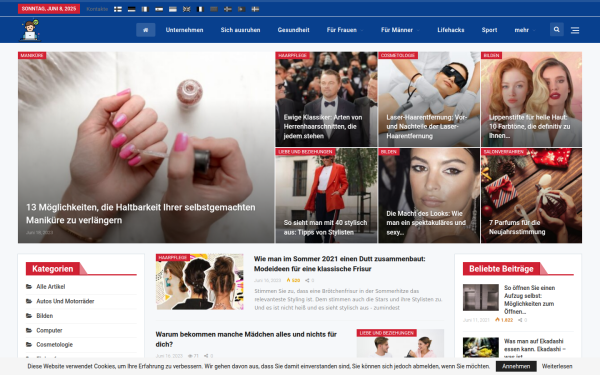Select the Union Jack language flag
Screen dimensions: 600x375
coord(186,9)
